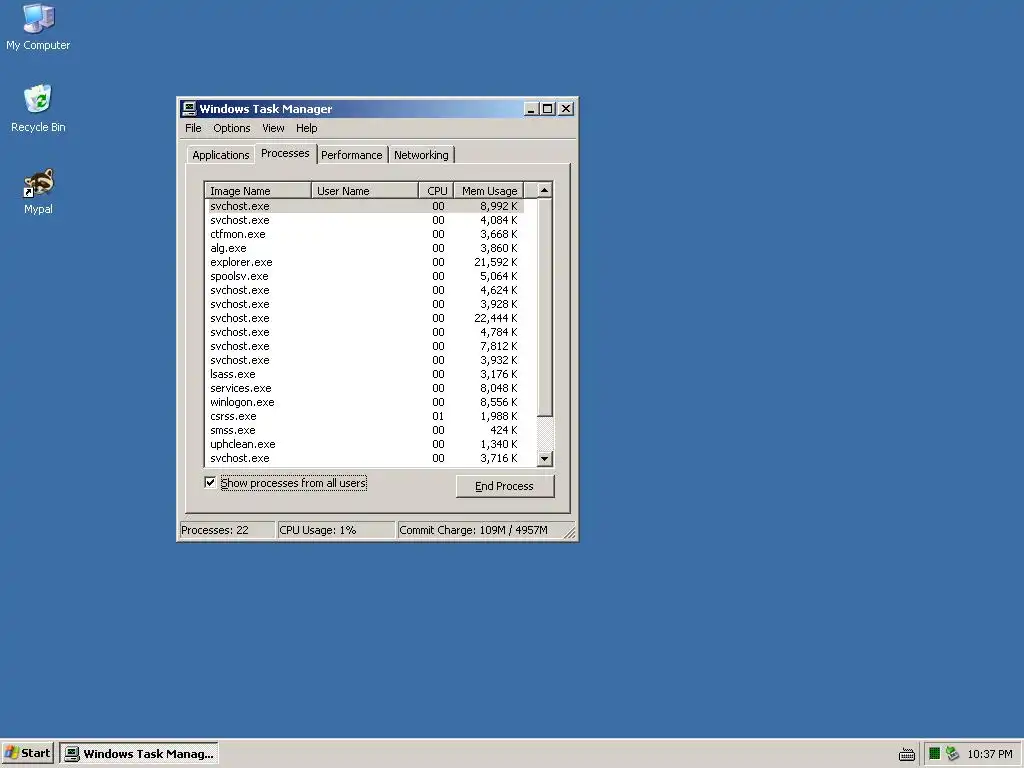This screenshot has height=768, width=1024.
Task: Click the CPU Usage: 1% status entry
Action: [336, 530]
